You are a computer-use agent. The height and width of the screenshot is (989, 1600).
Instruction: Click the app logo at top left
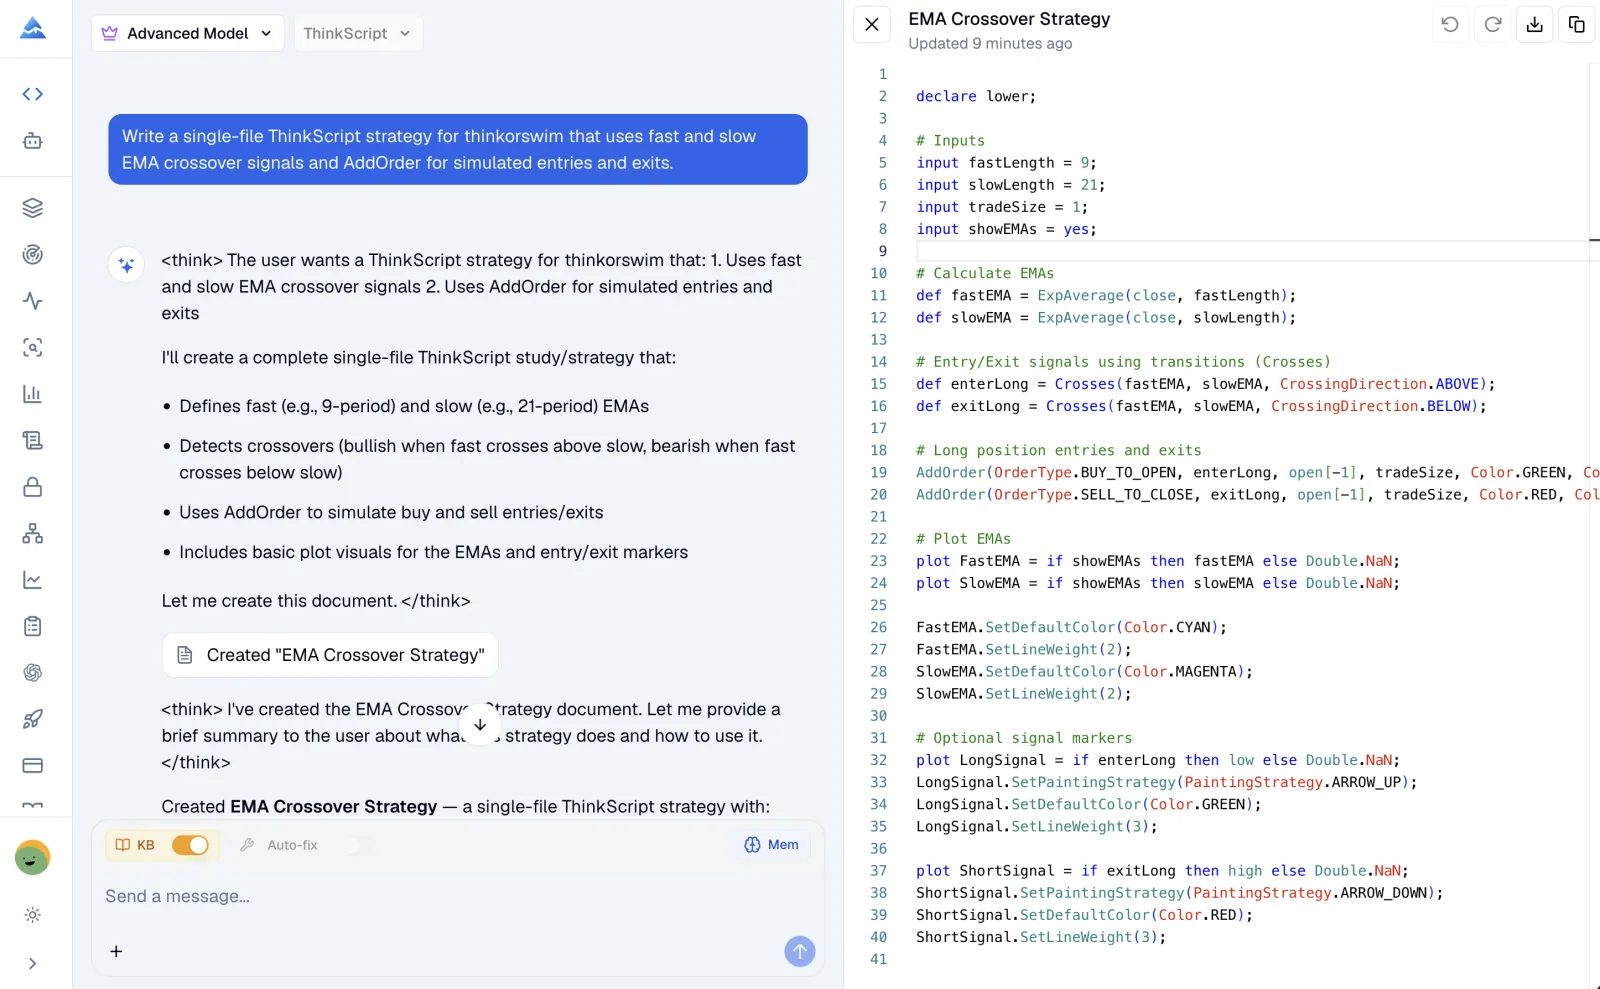click(33, 28)
